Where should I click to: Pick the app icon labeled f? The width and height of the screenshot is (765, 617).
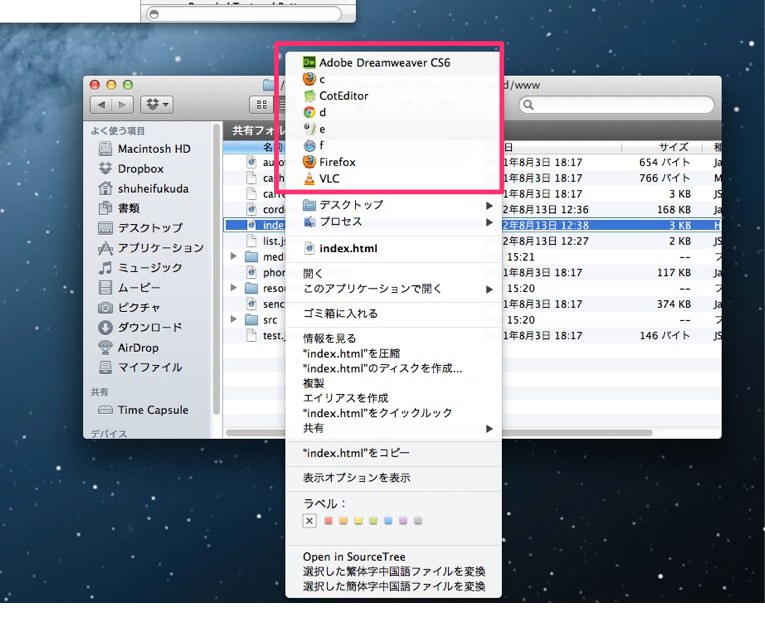309,145
